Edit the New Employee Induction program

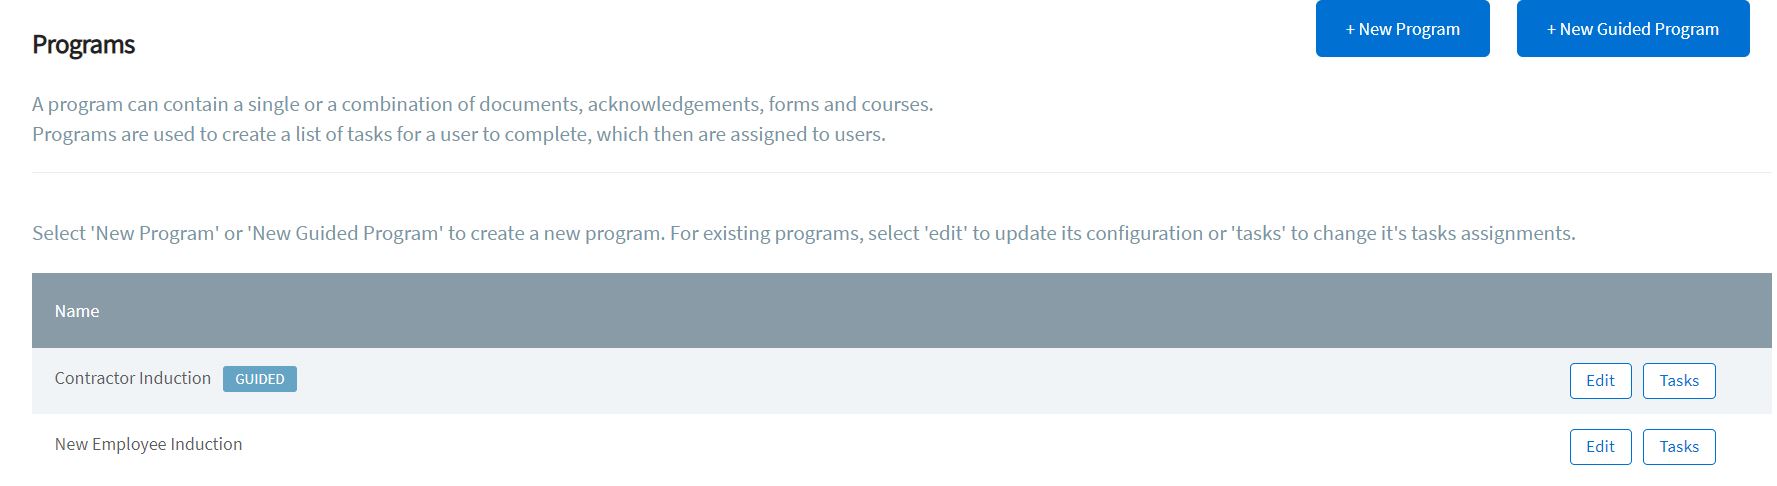point(1600,447)
